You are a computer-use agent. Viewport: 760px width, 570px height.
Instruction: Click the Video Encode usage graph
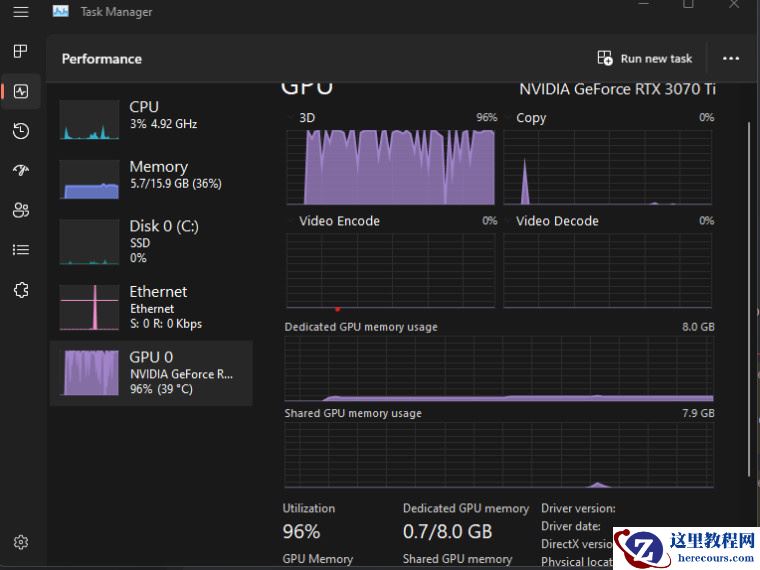pyautogui.click(x=391, y=270)
